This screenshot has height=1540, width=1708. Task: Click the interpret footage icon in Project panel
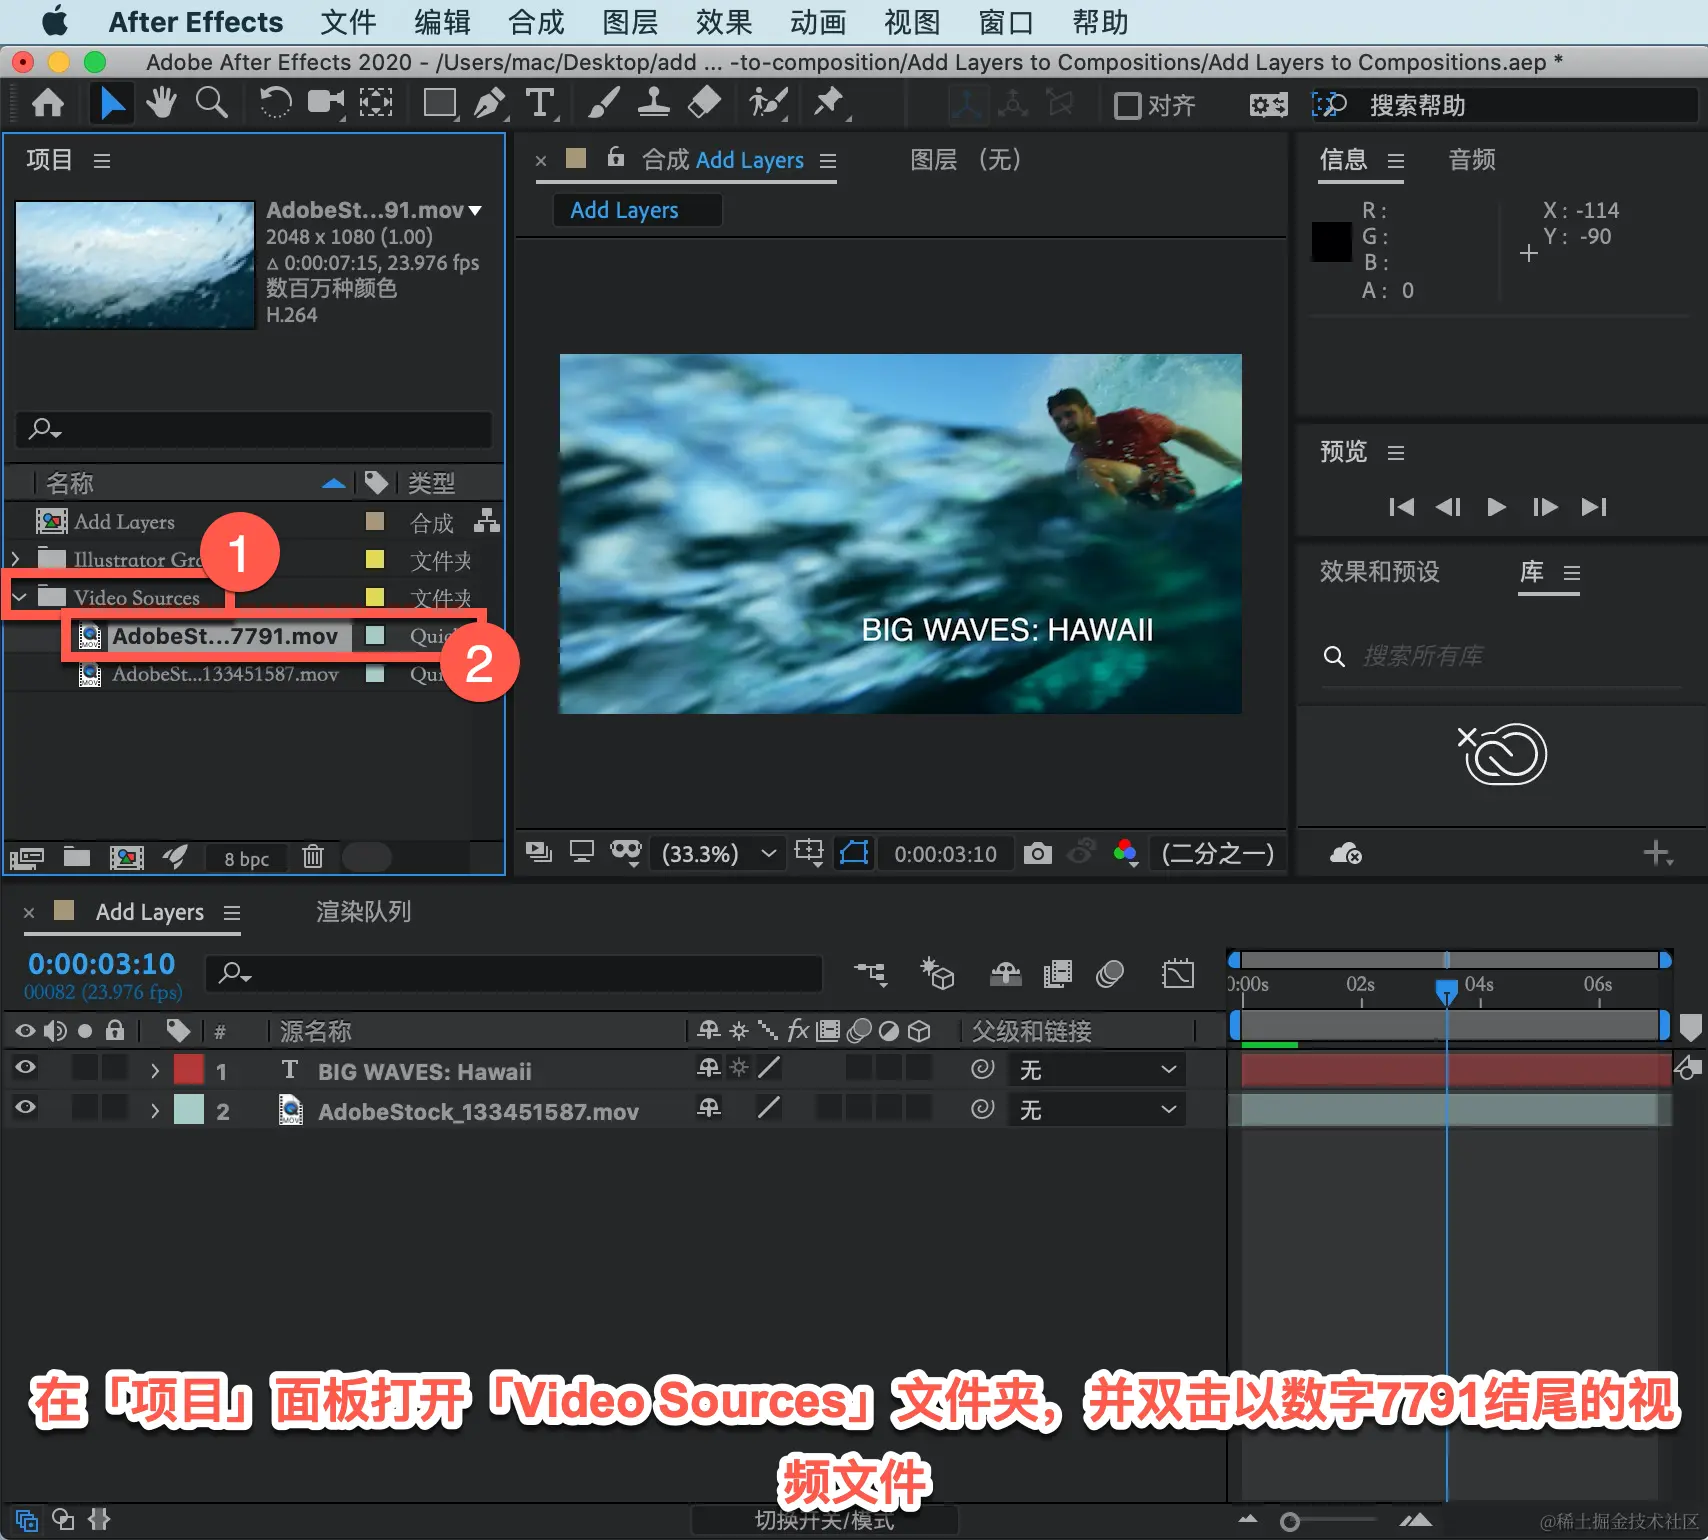[x=27, y=857]
